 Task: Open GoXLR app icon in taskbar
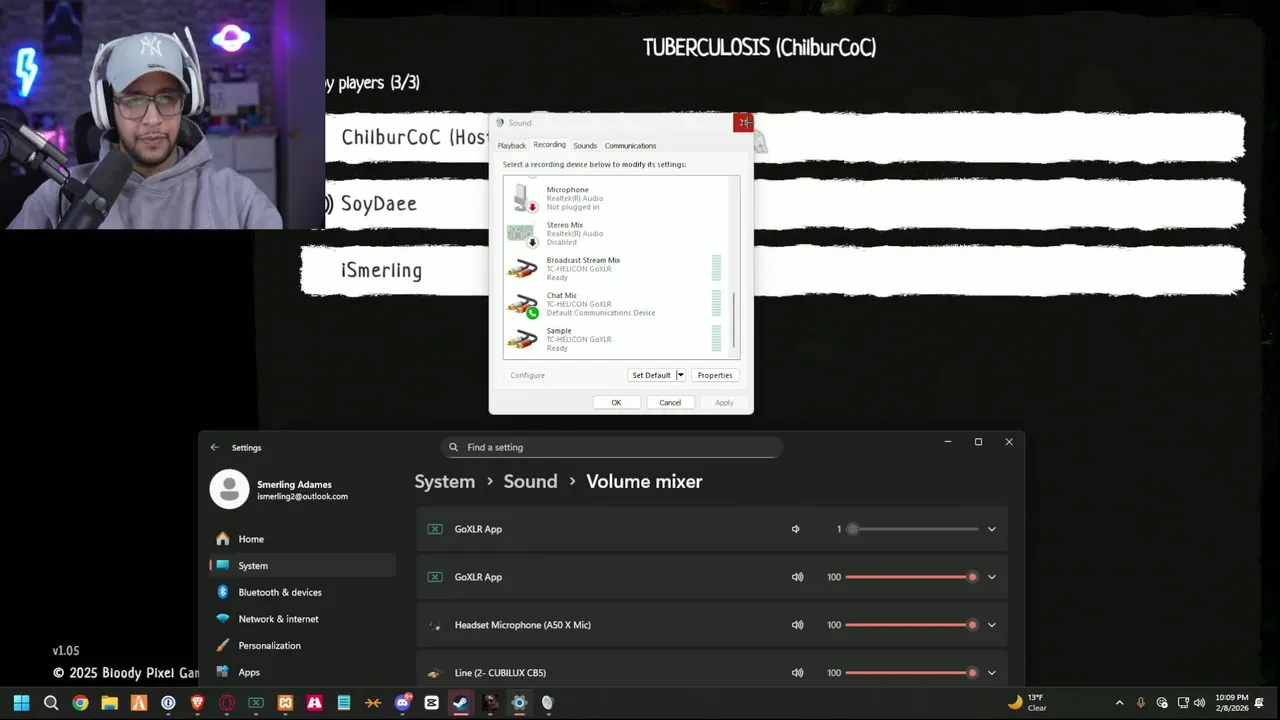[x=256, y=703]
